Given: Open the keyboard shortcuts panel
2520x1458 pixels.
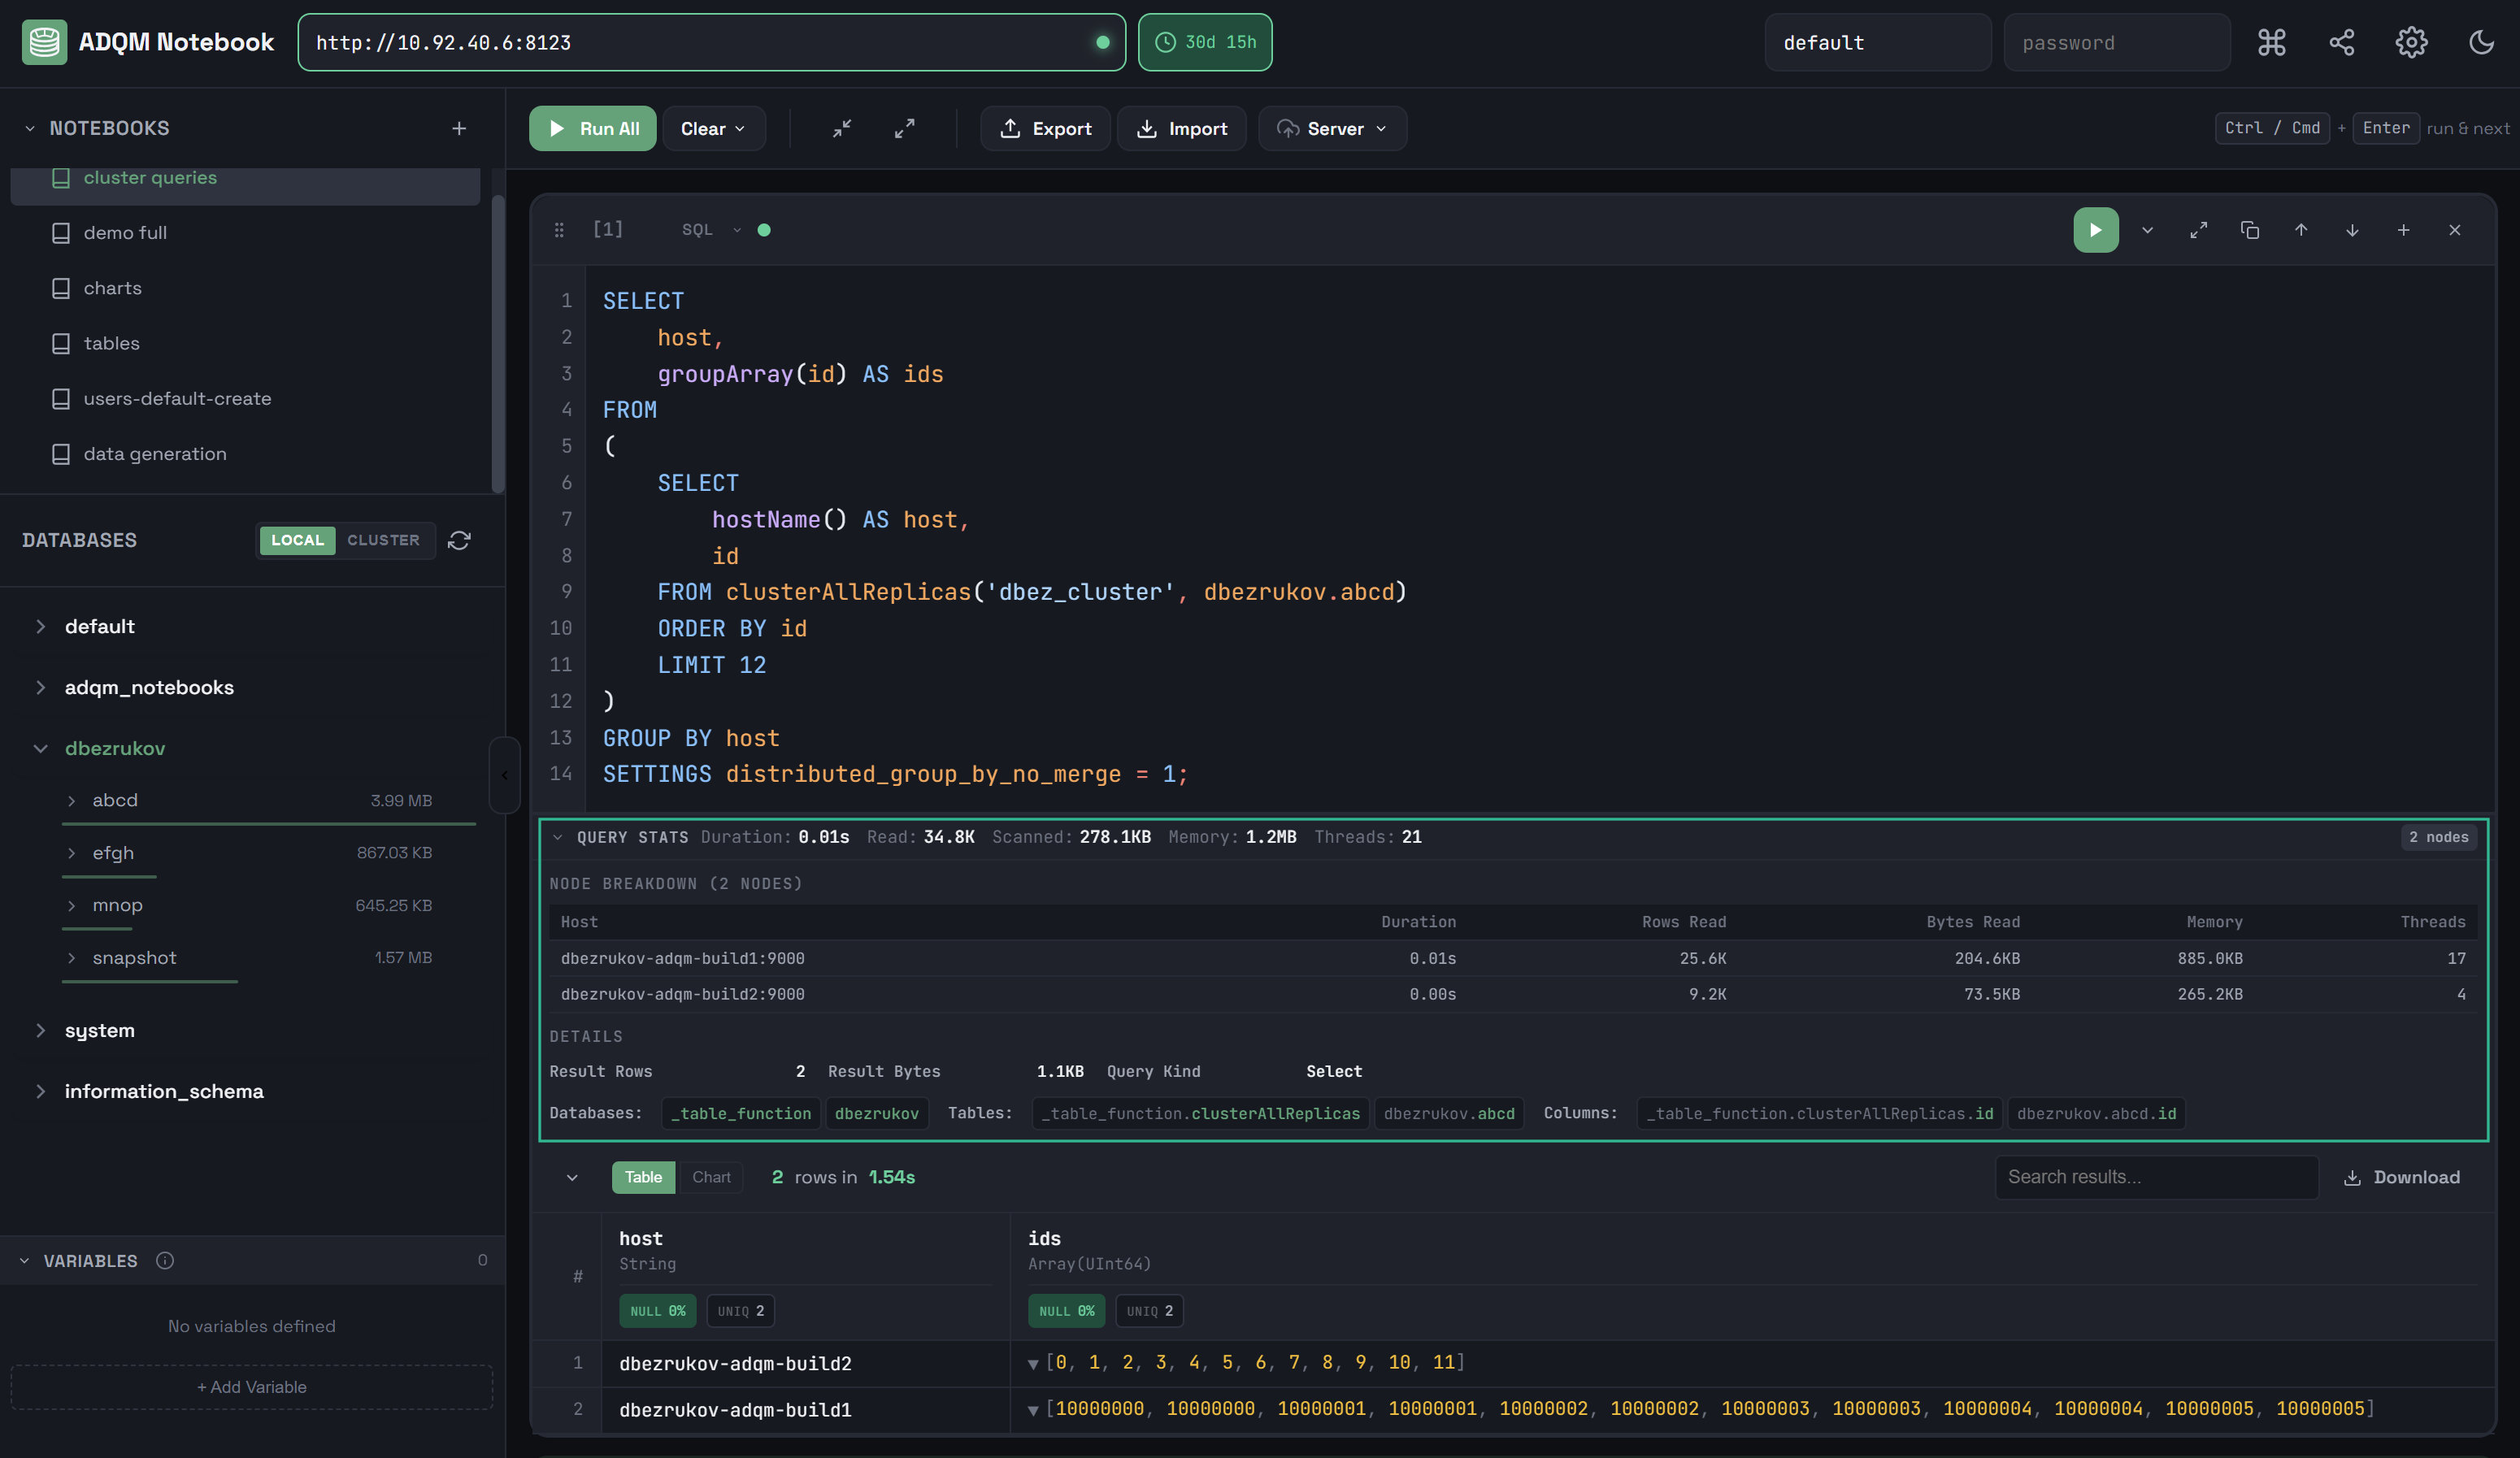Looking at the screenshot, I should [x=2271, y=42].
